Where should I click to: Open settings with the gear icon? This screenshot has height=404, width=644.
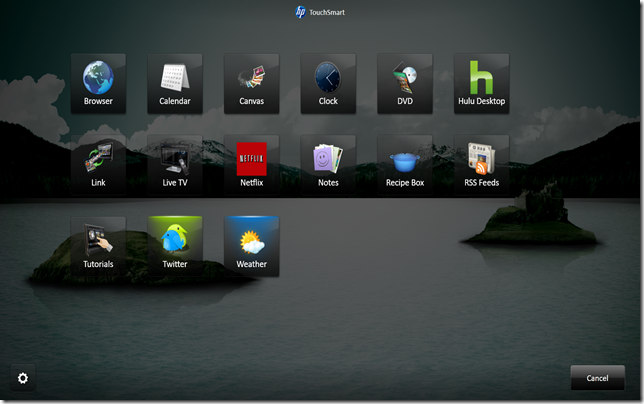pos(23,378)
